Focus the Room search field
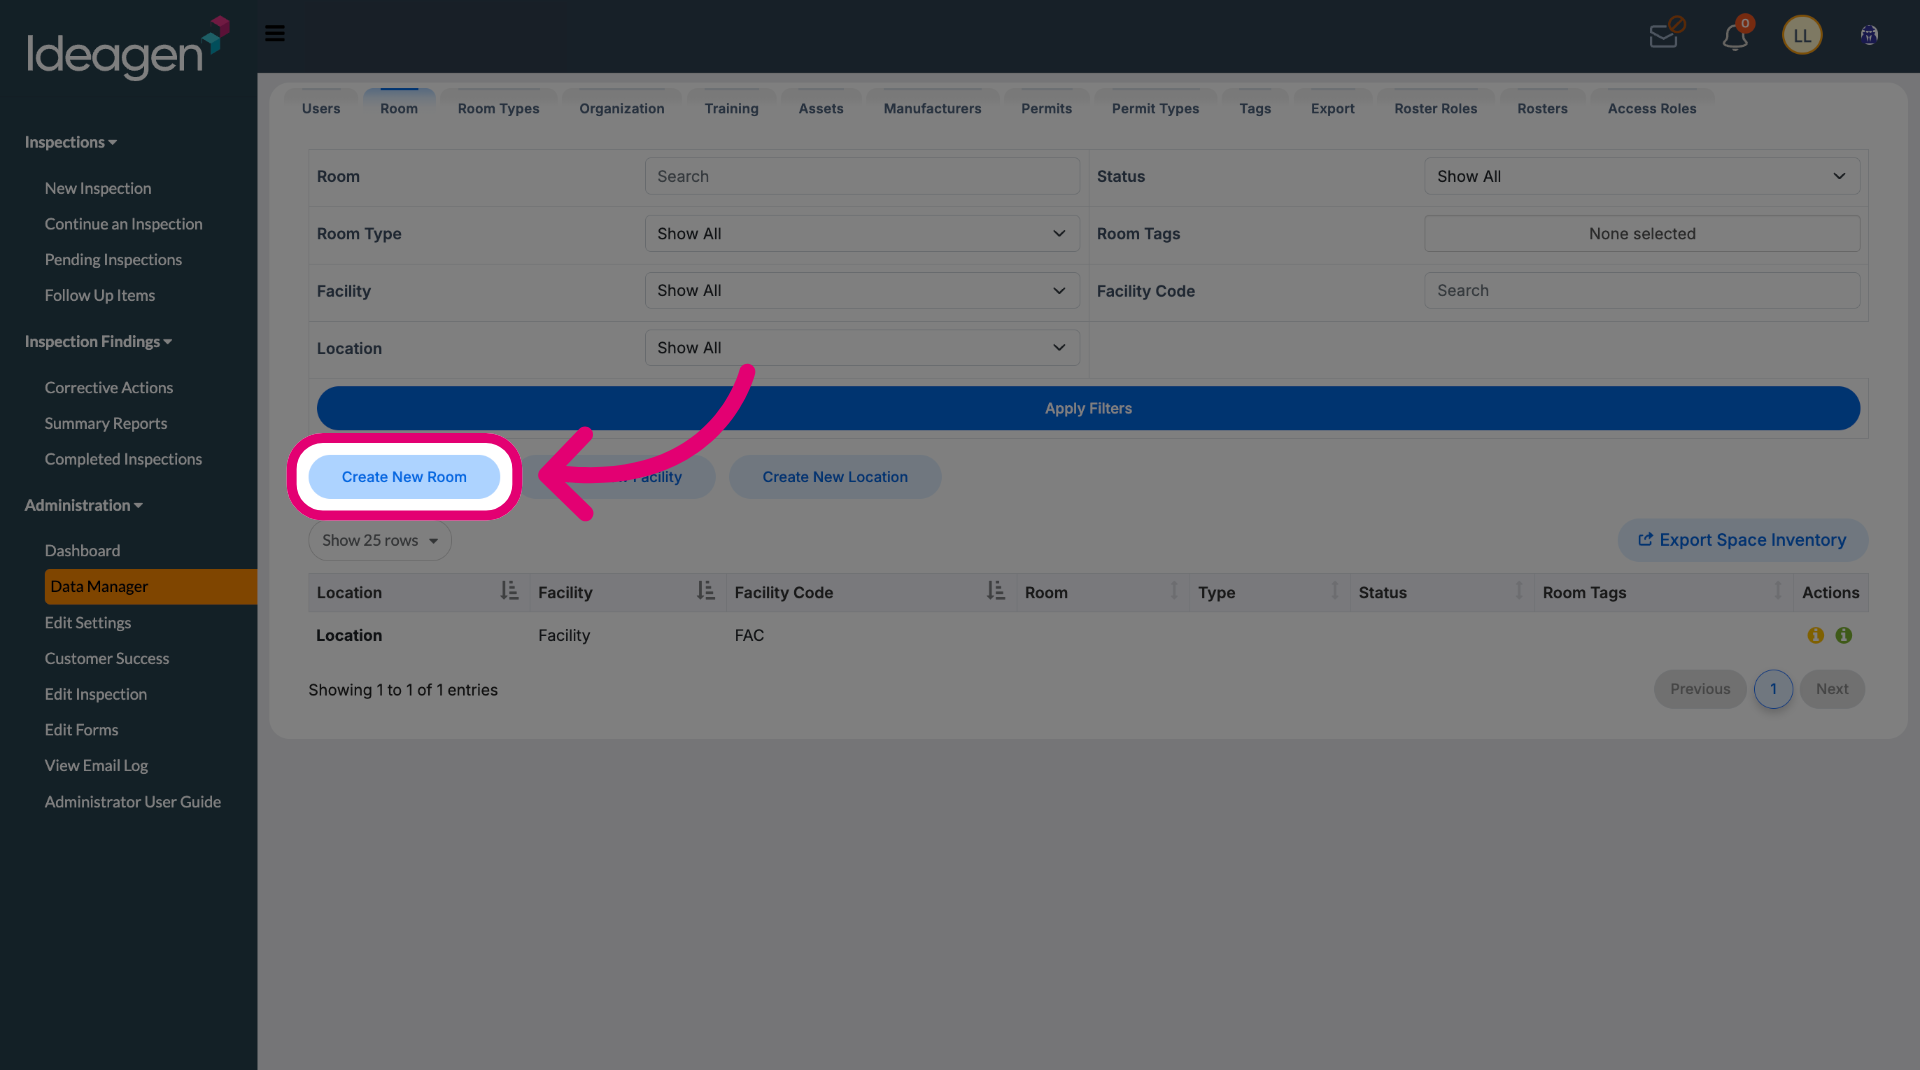The width and height of the screenshot is (1920, 1070). click(x=862, y=176)
